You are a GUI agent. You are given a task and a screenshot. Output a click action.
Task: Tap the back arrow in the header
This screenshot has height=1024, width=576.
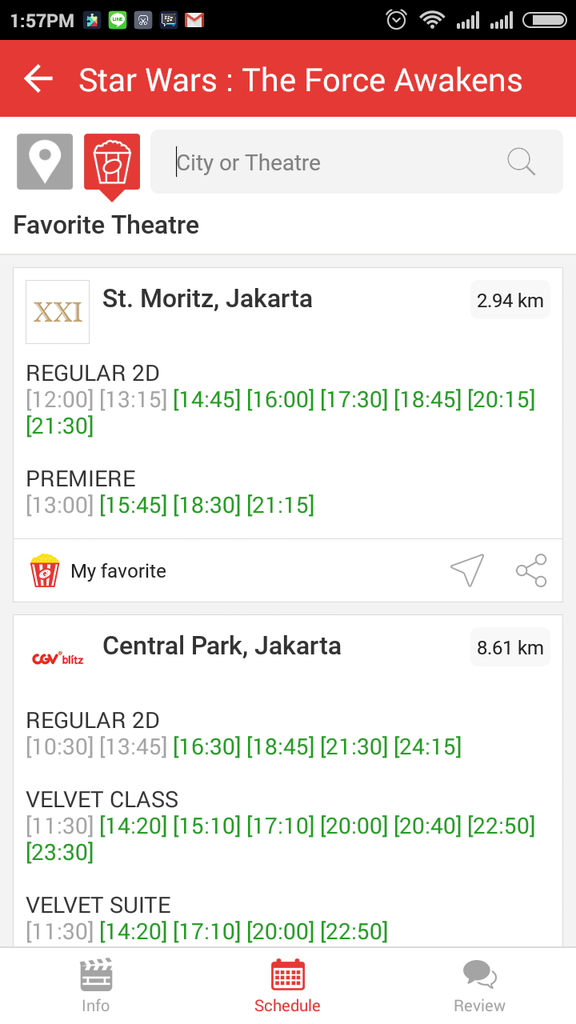[38, 79]
